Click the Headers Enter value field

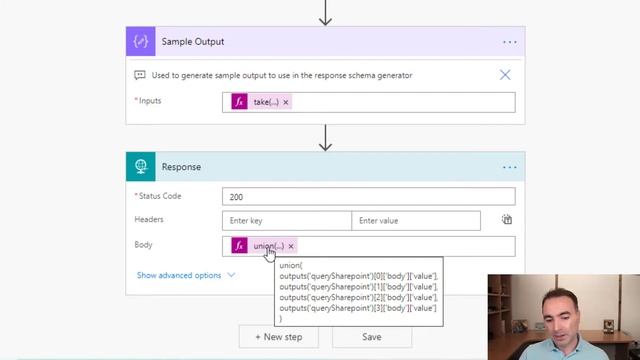pyautogui.click(x=416, y=220)
